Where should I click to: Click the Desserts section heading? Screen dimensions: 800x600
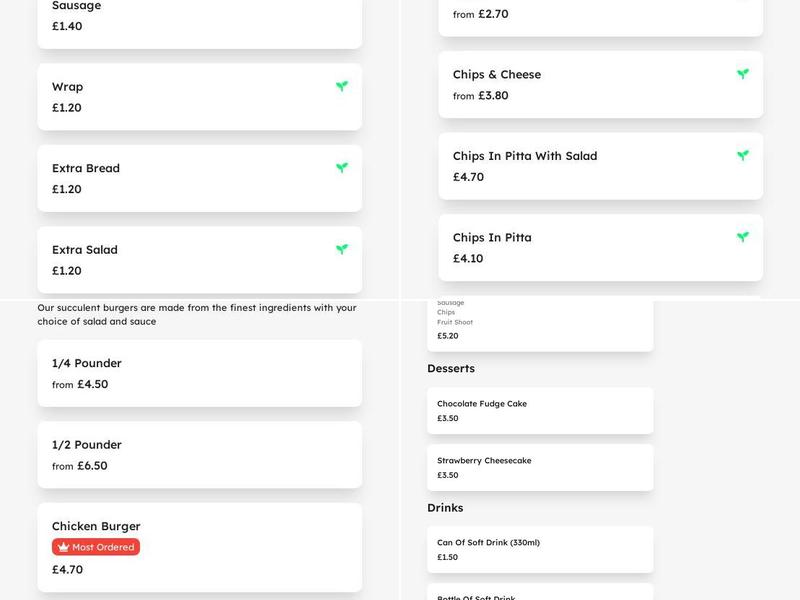(451, 368)
